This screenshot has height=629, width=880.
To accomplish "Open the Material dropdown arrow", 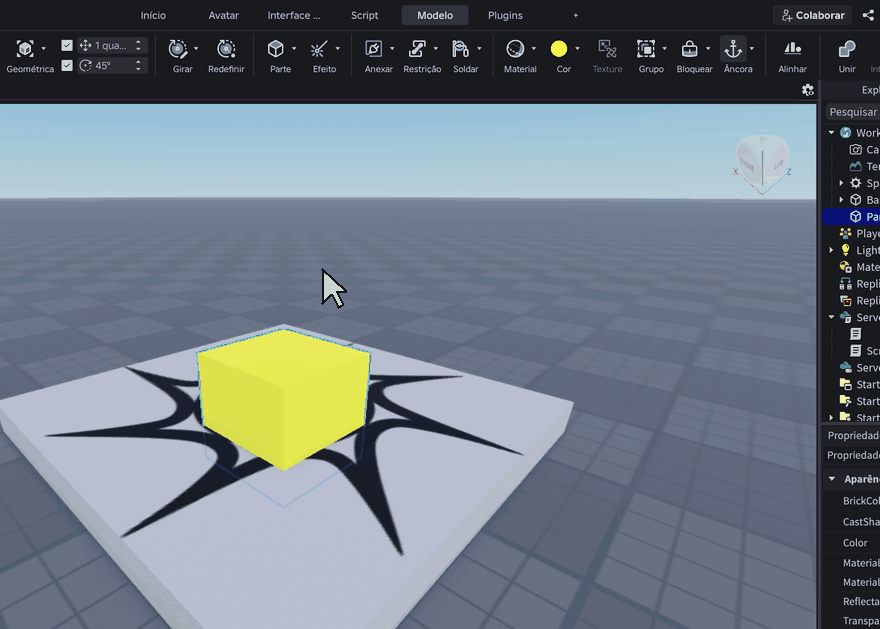I will (x=533, y=49).
